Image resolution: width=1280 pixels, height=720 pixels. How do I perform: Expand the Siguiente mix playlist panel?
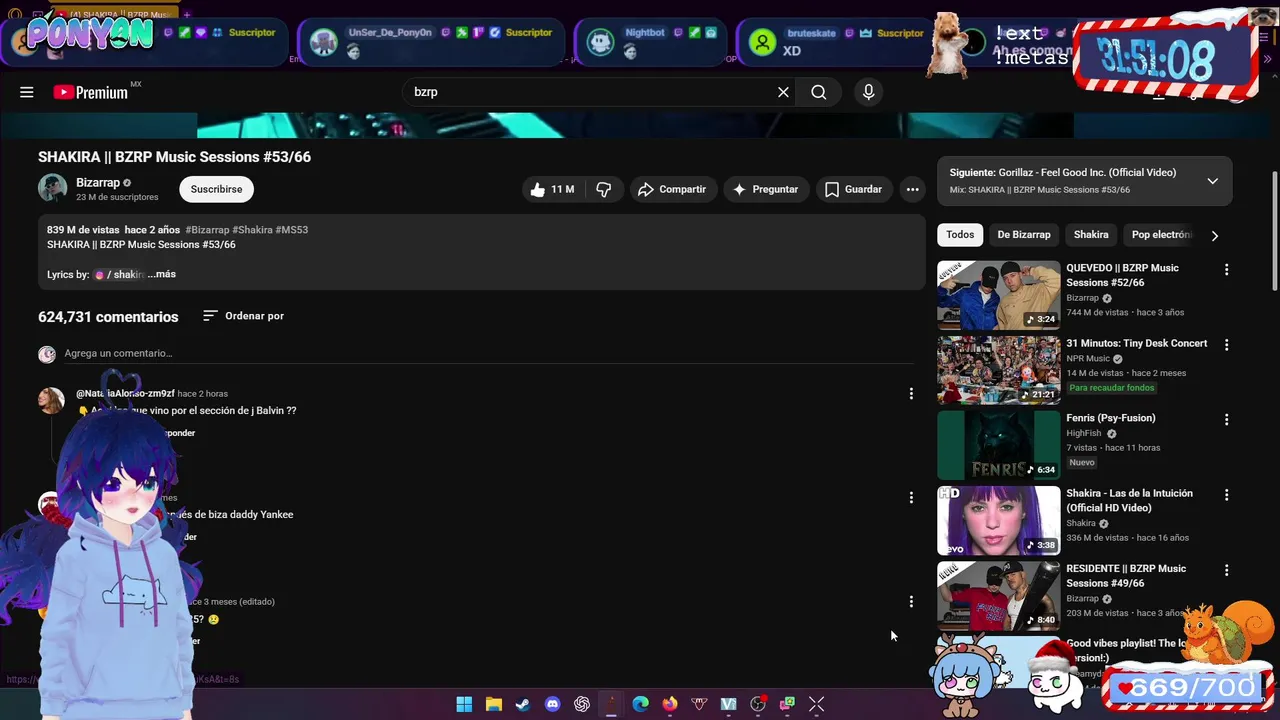click(x=1212, y=181)
